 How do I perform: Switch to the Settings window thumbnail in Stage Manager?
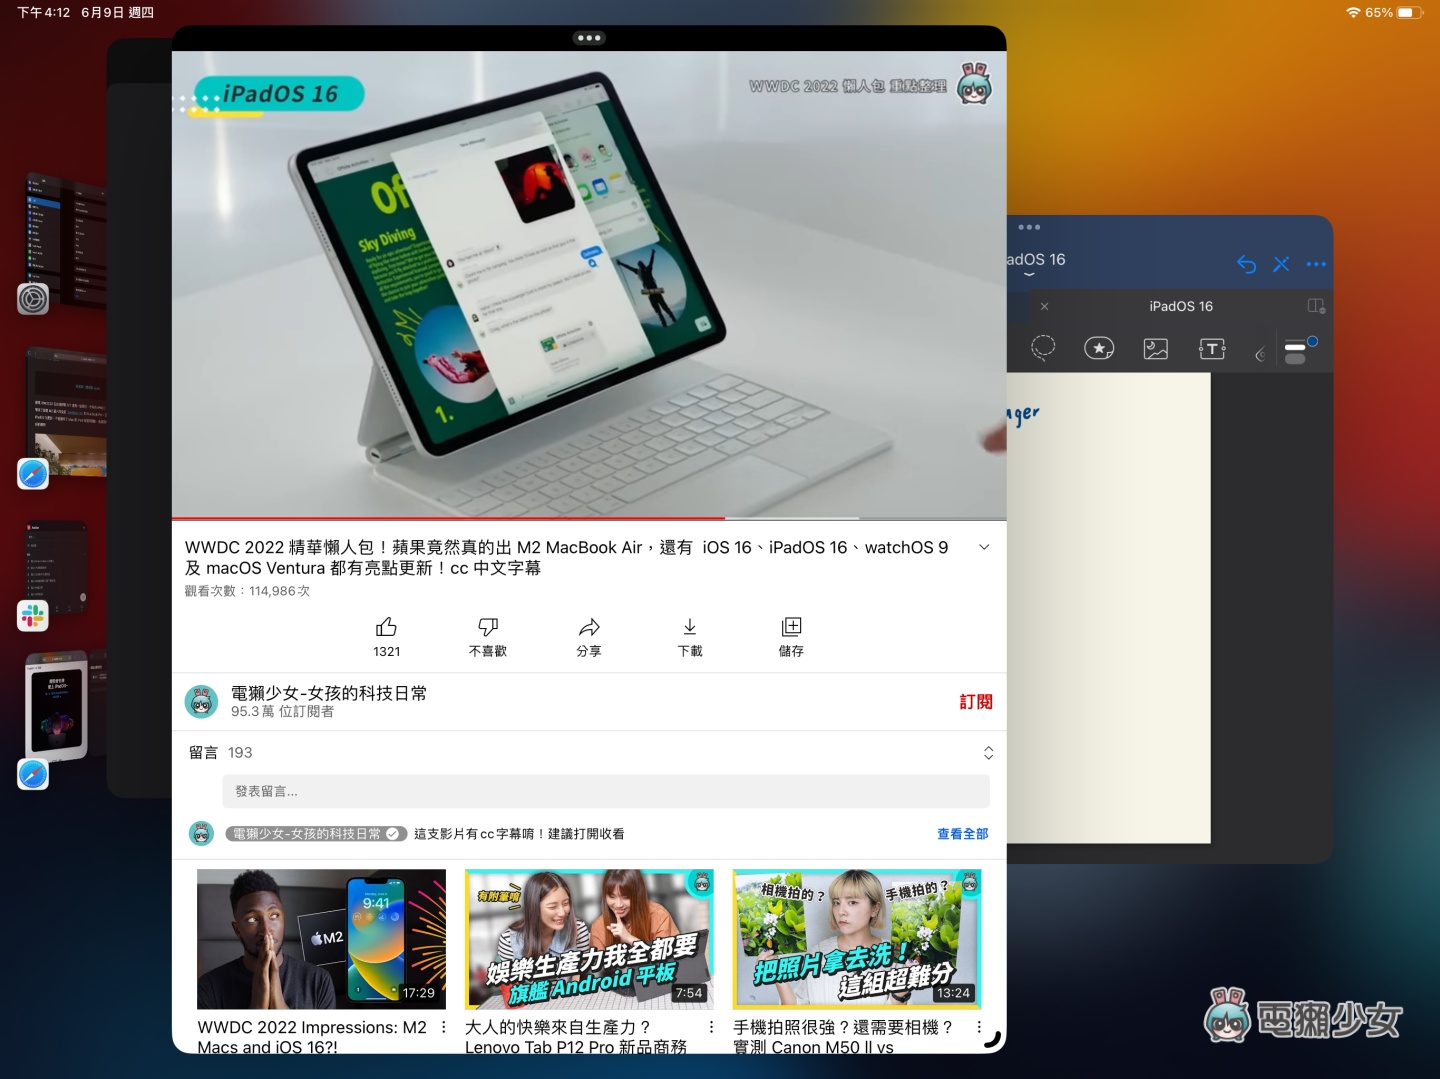coord(66,240)
